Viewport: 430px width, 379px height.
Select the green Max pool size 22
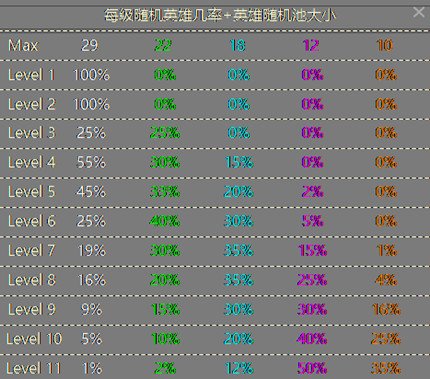tap(163, 45)
